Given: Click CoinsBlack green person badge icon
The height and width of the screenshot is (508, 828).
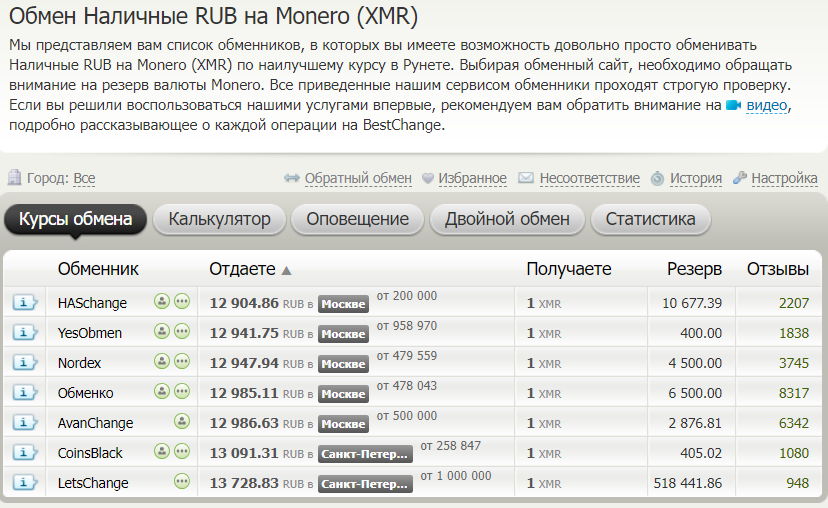Looking at the screenshot, I should coord(162,452).
